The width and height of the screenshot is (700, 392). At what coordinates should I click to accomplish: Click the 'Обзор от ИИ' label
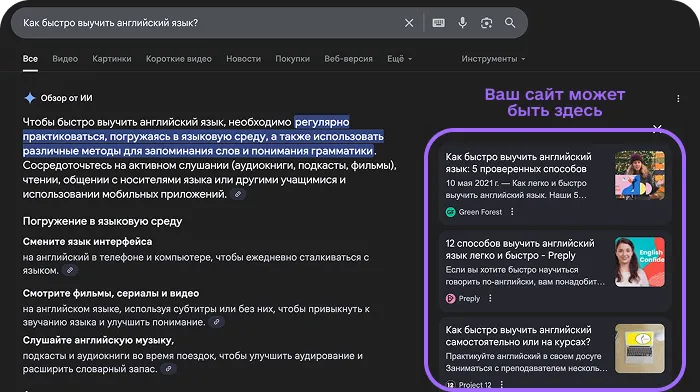(67, 98)
